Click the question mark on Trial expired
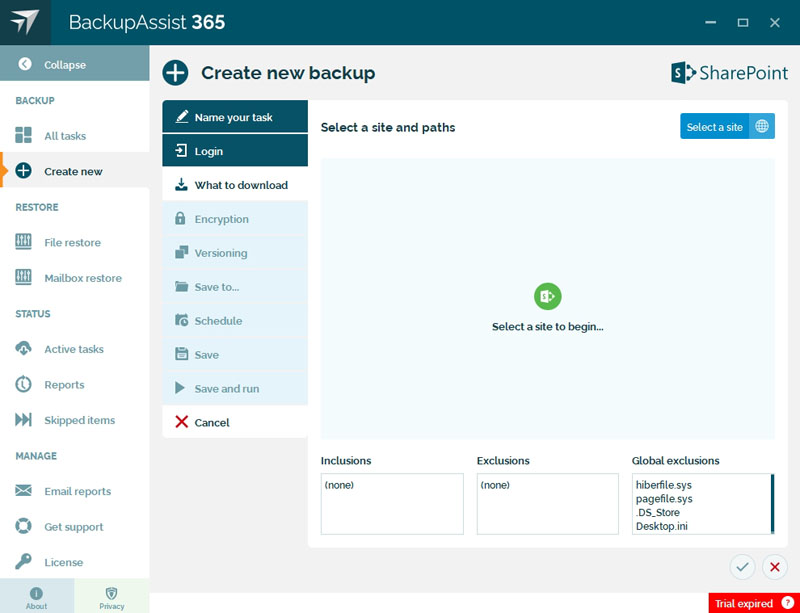Image resolution: width=800 pixels, height=613 pixels. 788,603
